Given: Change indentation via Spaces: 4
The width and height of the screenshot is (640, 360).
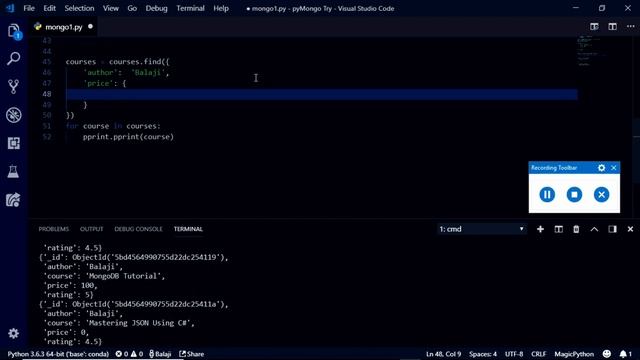Looking at the screenshot, I should [483, 354].
